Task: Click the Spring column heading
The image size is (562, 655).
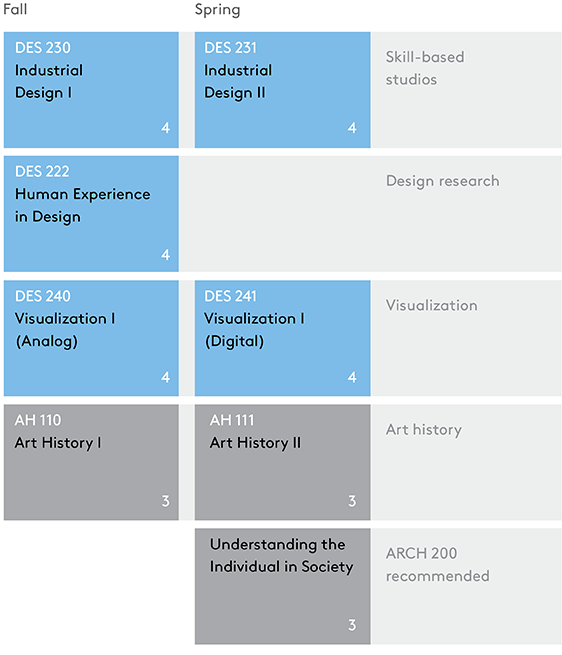Action: click(218, 10)
